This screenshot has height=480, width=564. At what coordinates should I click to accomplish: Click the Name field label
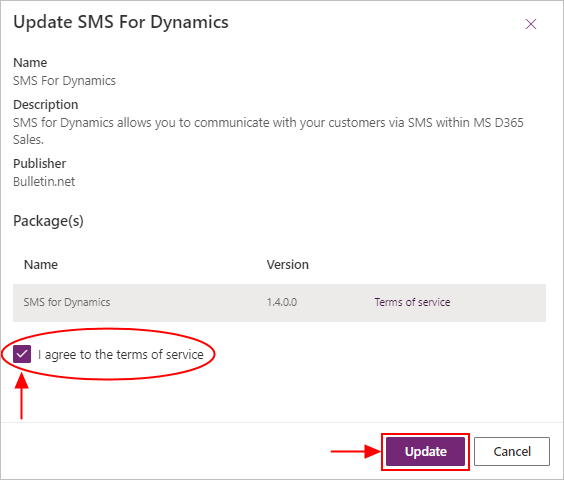[x=30, y=63]
